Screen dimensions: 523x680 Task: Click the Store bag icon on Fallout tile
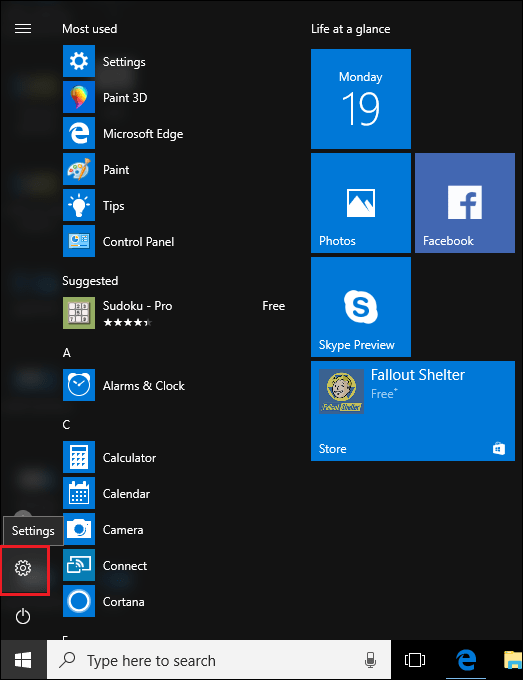pos(499,448)
